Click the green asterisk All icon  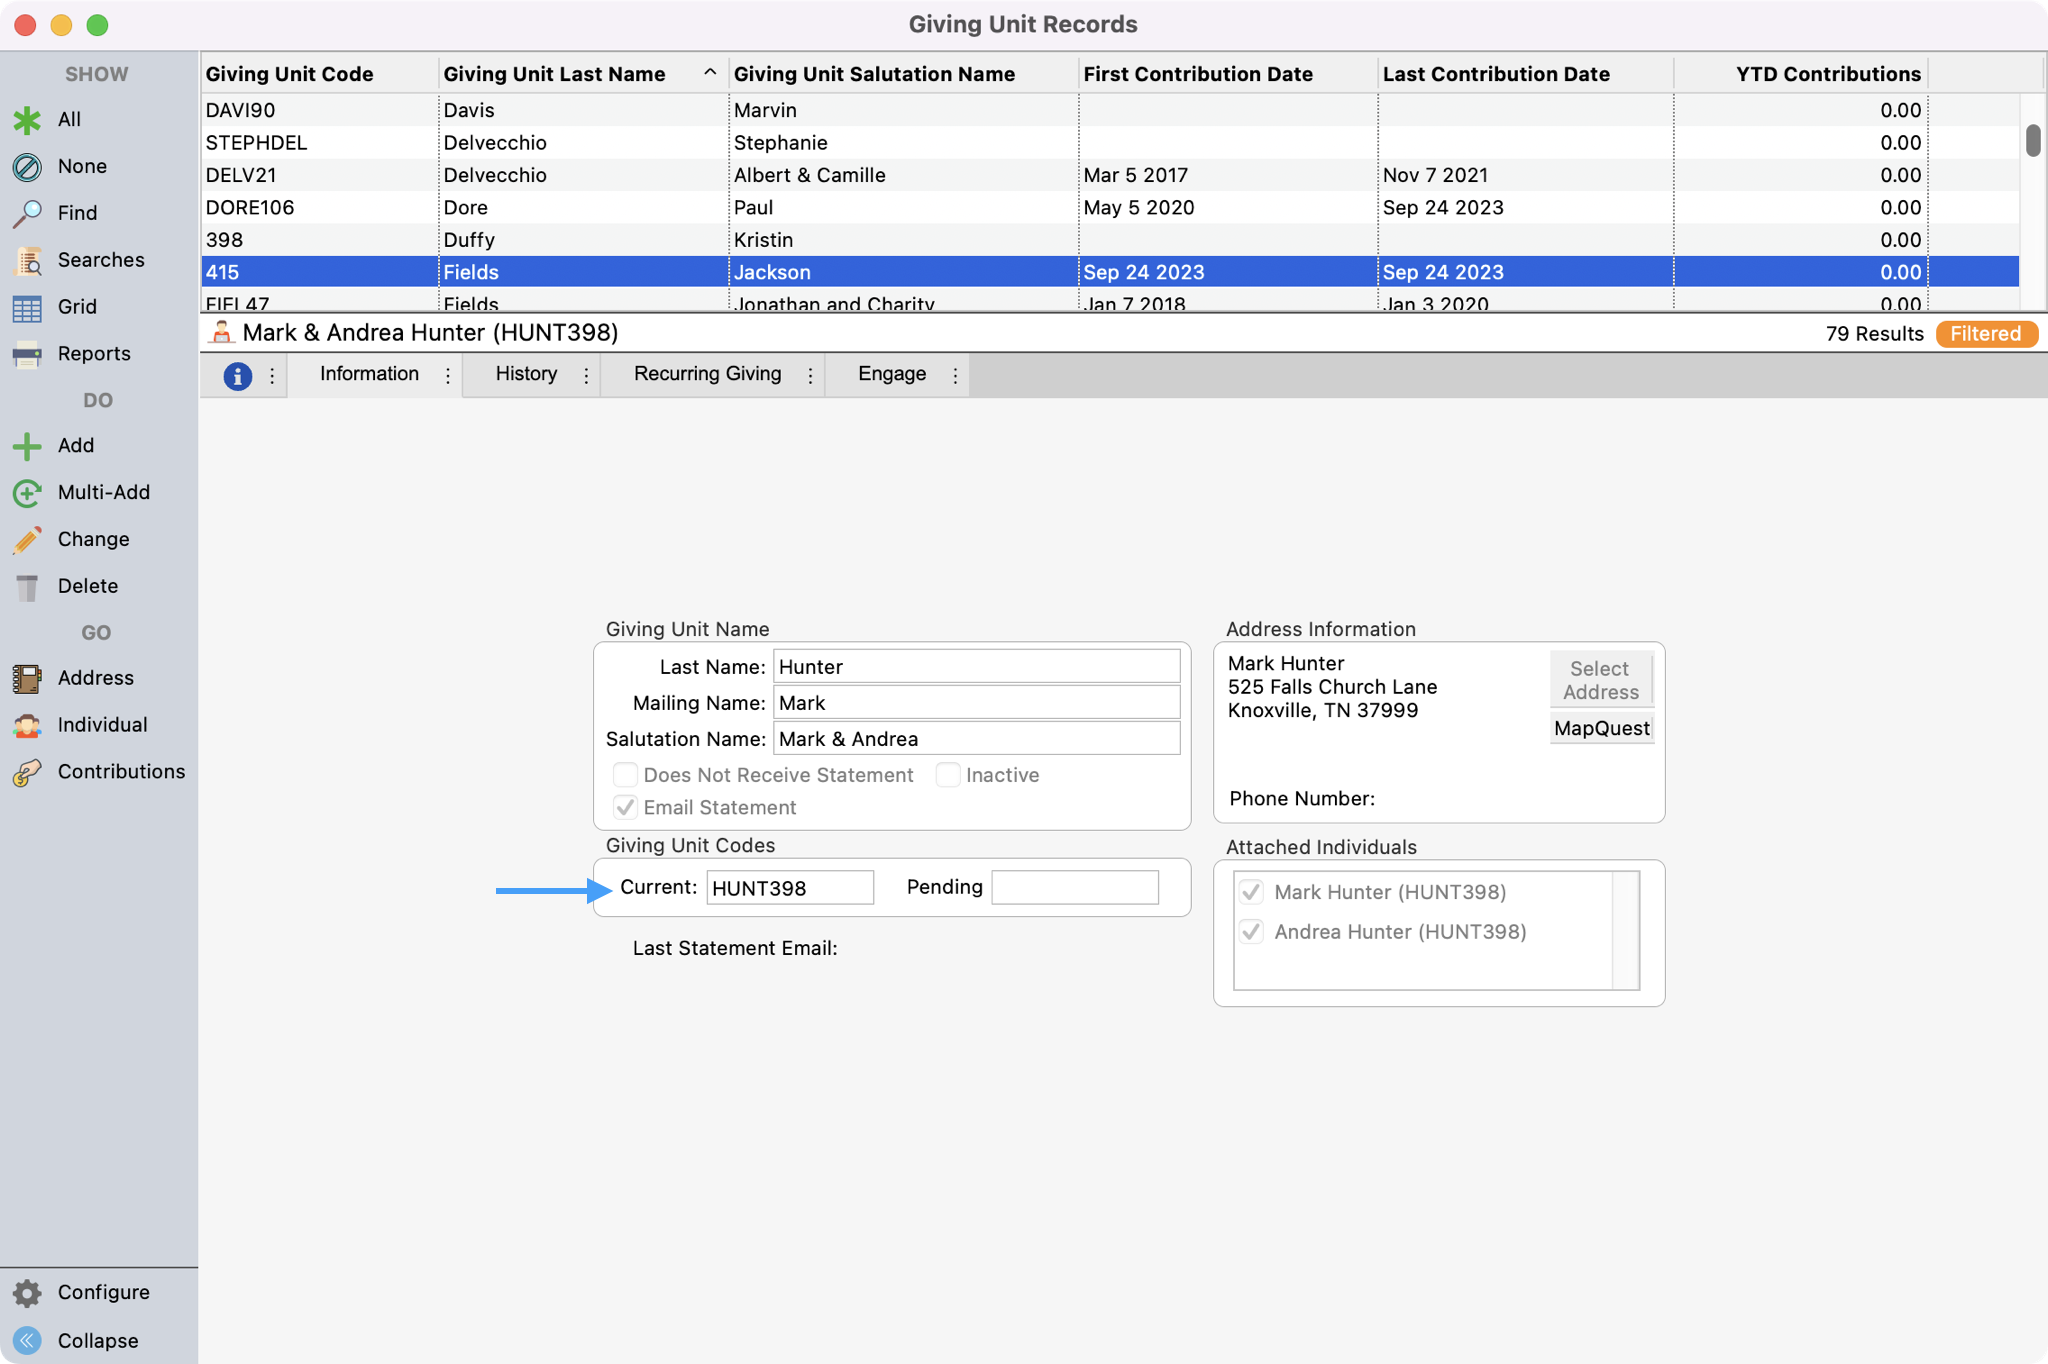click(x=27, y=120)
